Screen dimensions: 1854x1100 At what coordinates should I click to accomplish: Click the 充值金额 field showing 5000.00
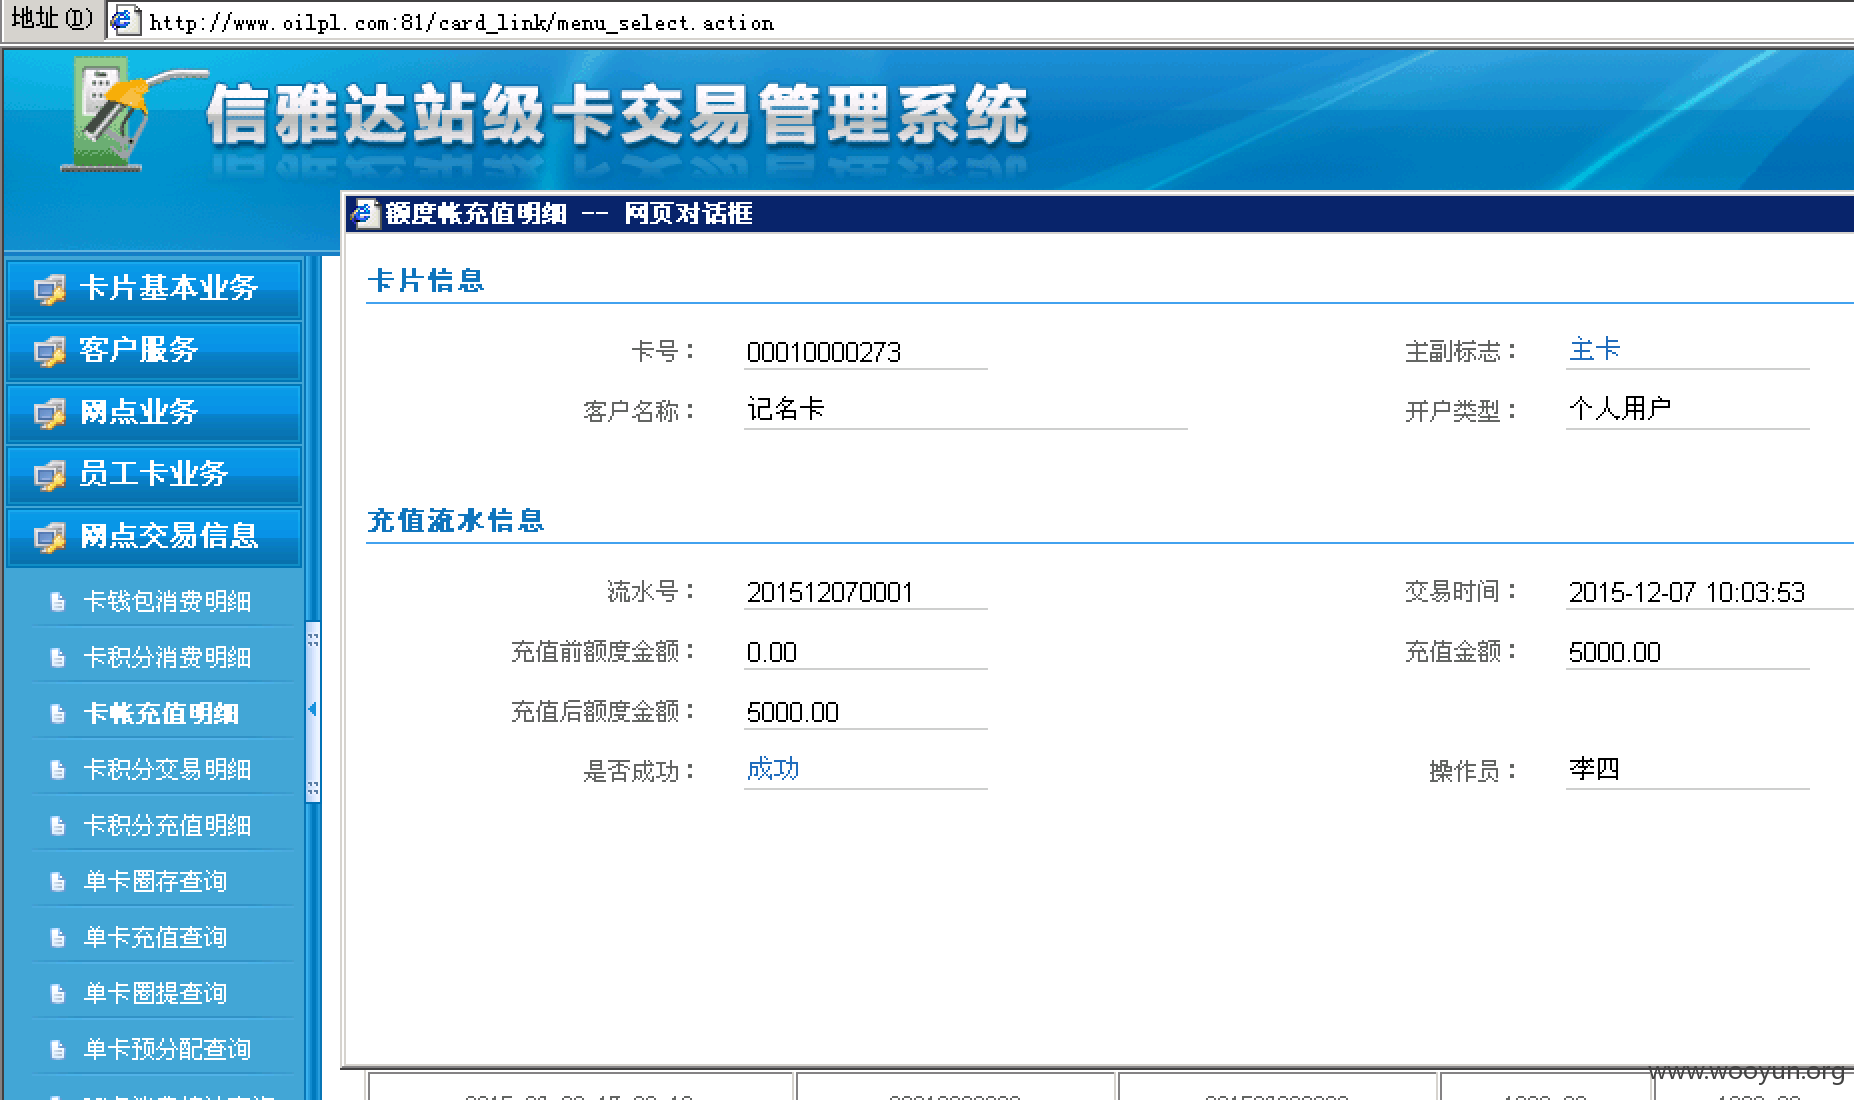(x=1688, y=652)
